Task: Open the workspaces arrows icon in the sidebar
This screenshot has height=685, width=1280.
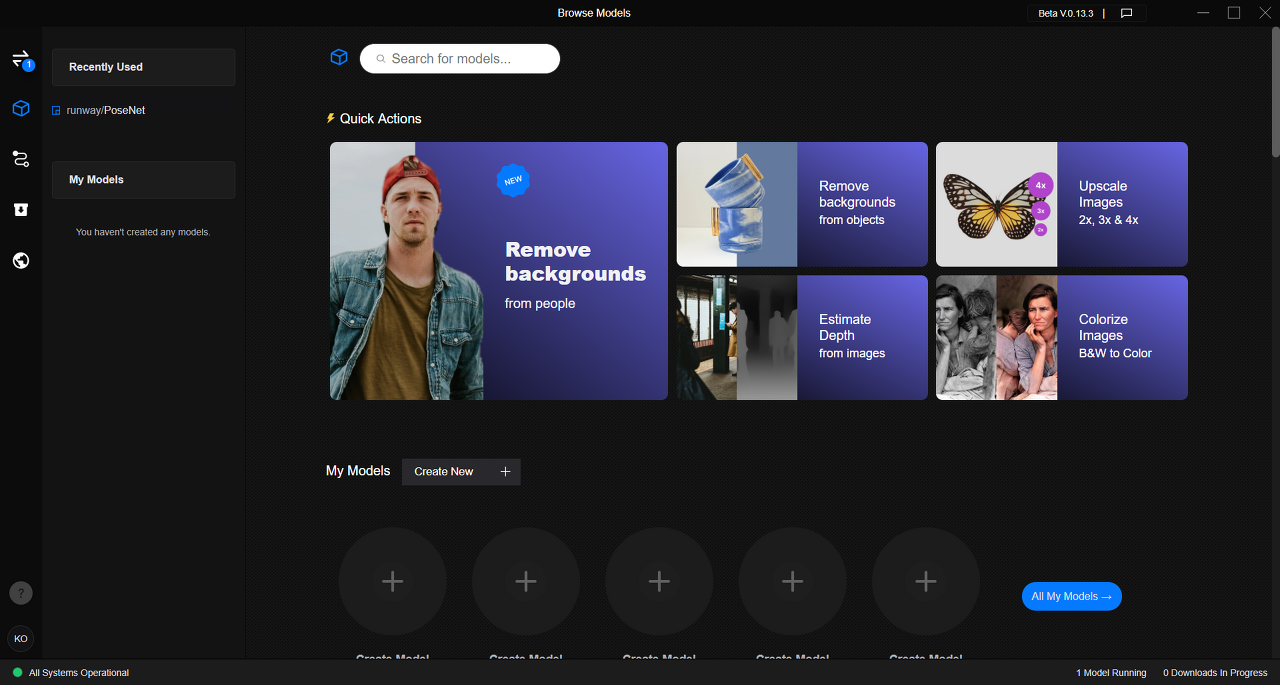Action: [21, 60]
